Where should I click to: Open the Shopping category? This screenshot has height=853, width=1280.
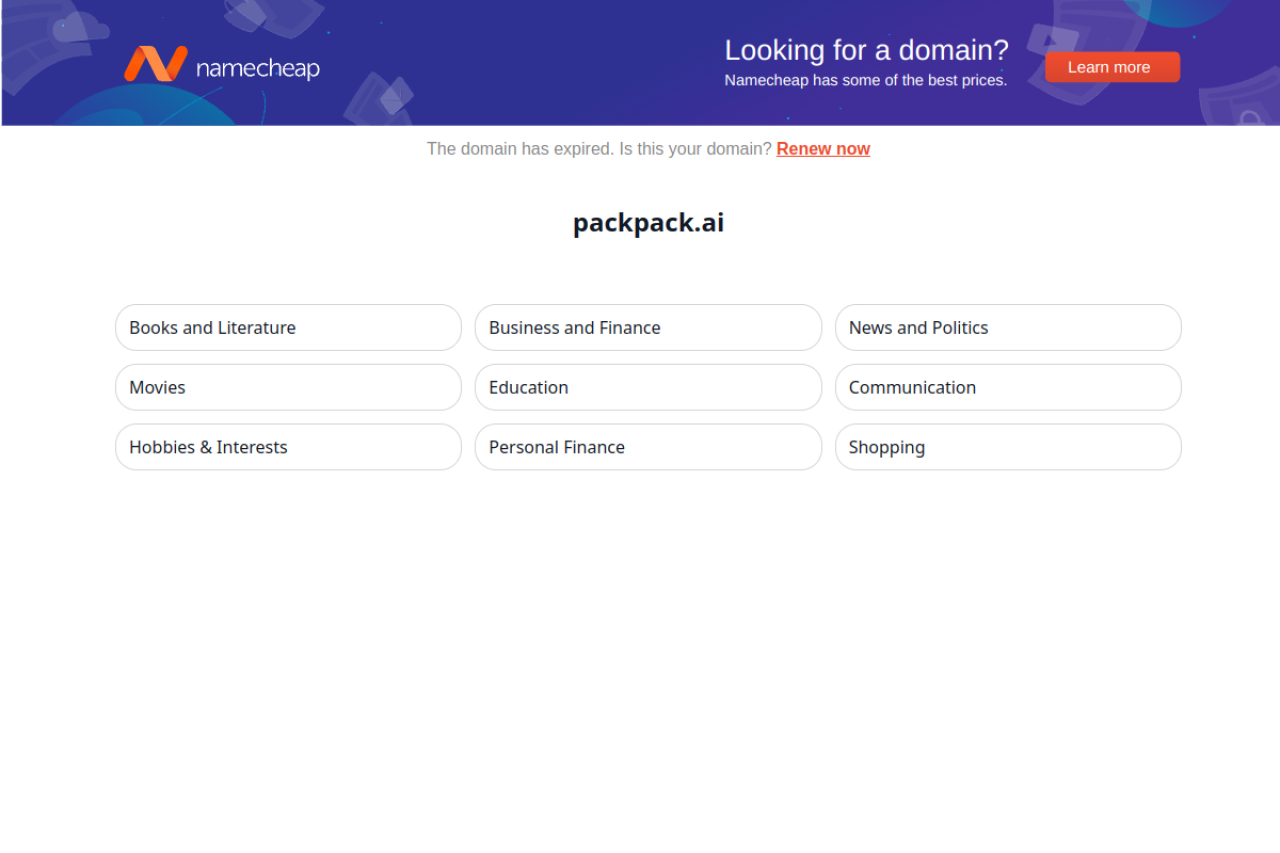(x=1008, y=447)
